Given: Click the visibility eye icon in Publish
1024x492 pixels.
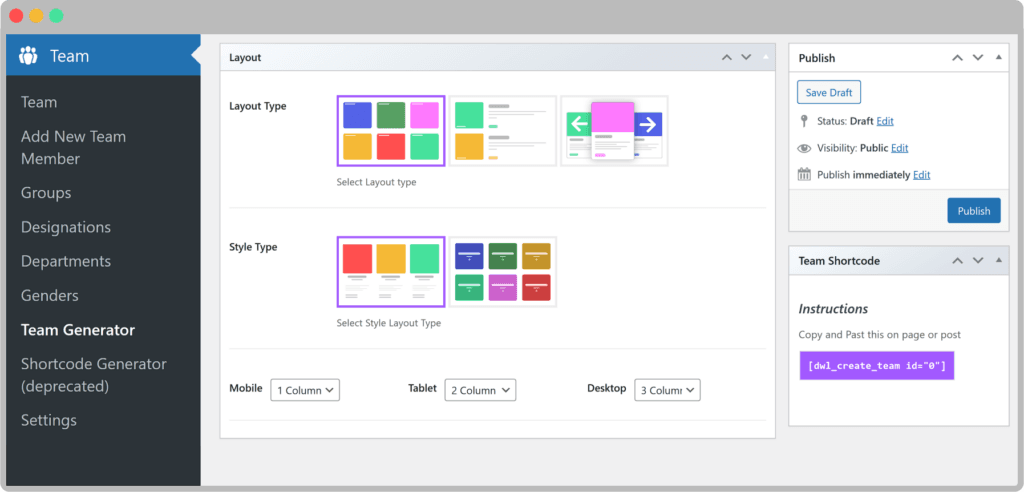Looking at the screenshot, I should point(804,148).
